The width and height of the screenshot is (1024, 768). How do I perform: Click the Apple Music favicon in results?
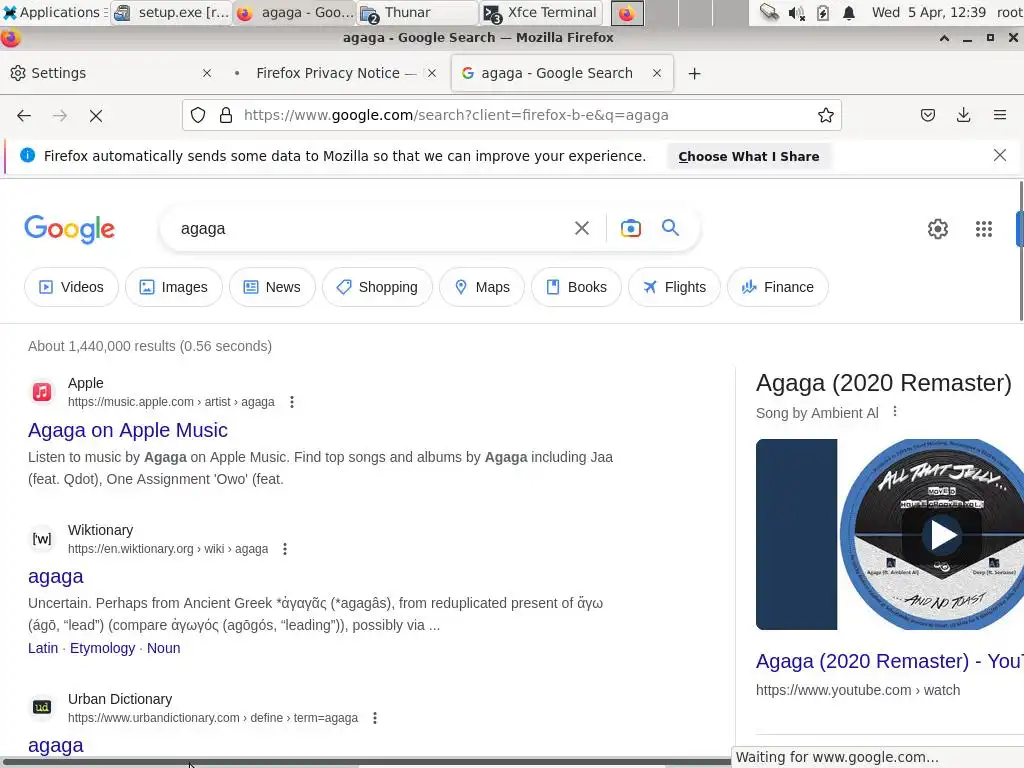pos(42,392)
